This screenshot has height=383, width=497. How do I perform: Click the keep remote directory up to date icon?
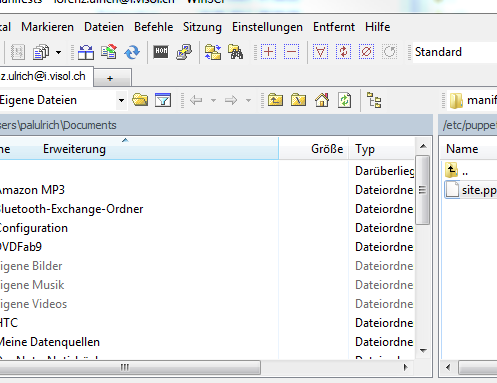(109, 52)
